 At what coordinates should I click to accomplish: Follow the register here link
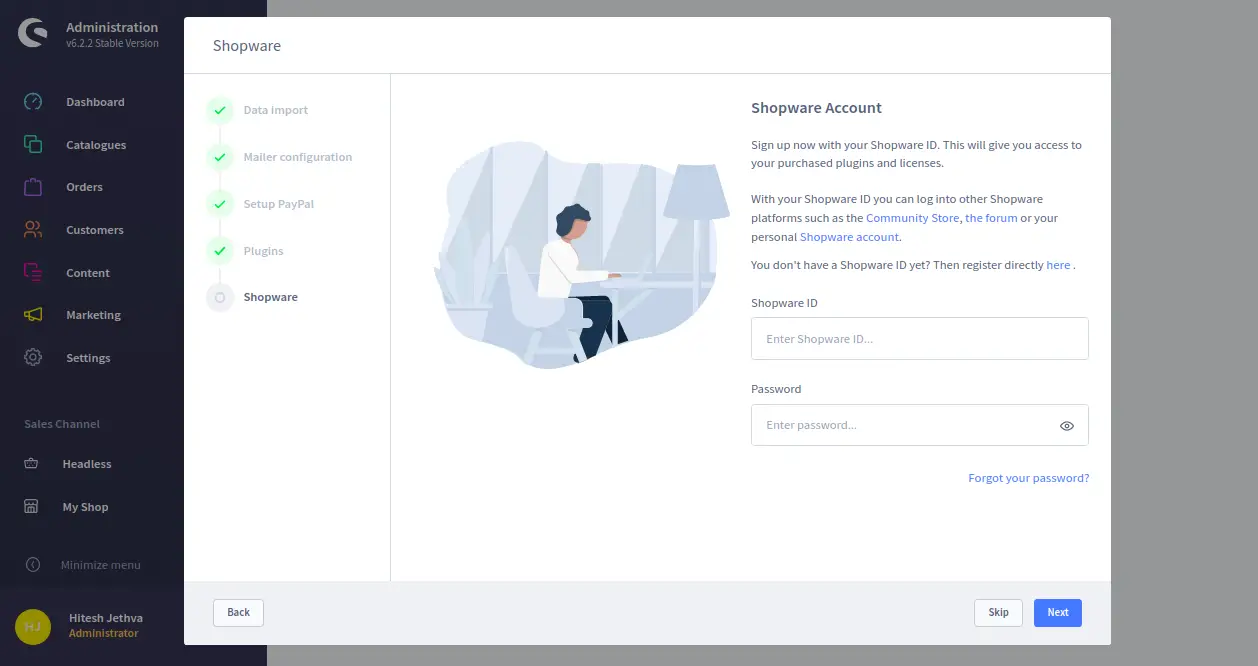(x=1058, y=265)
